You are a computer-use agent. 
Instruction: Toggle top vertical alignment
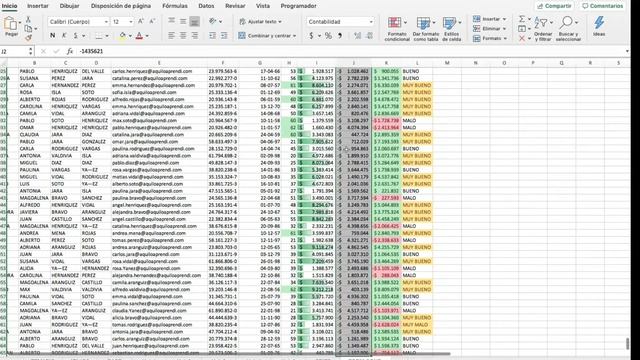point(171,21)
